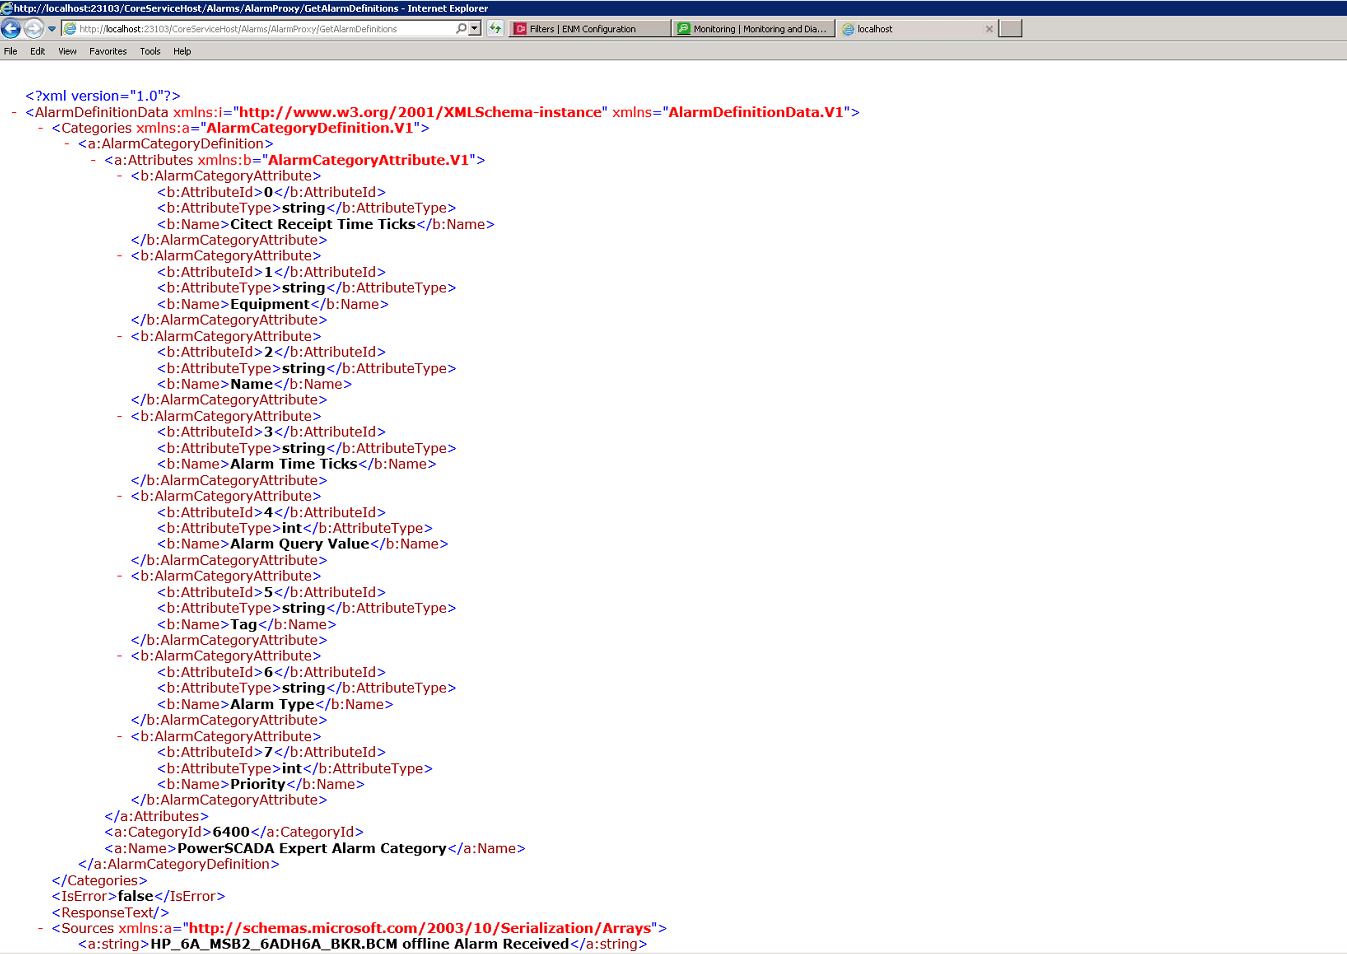Screen dimensions: 1347x954
Task: Click 'AlarmCategoryDefinition.V1' namespace value
Action: [x=310, y=128]
